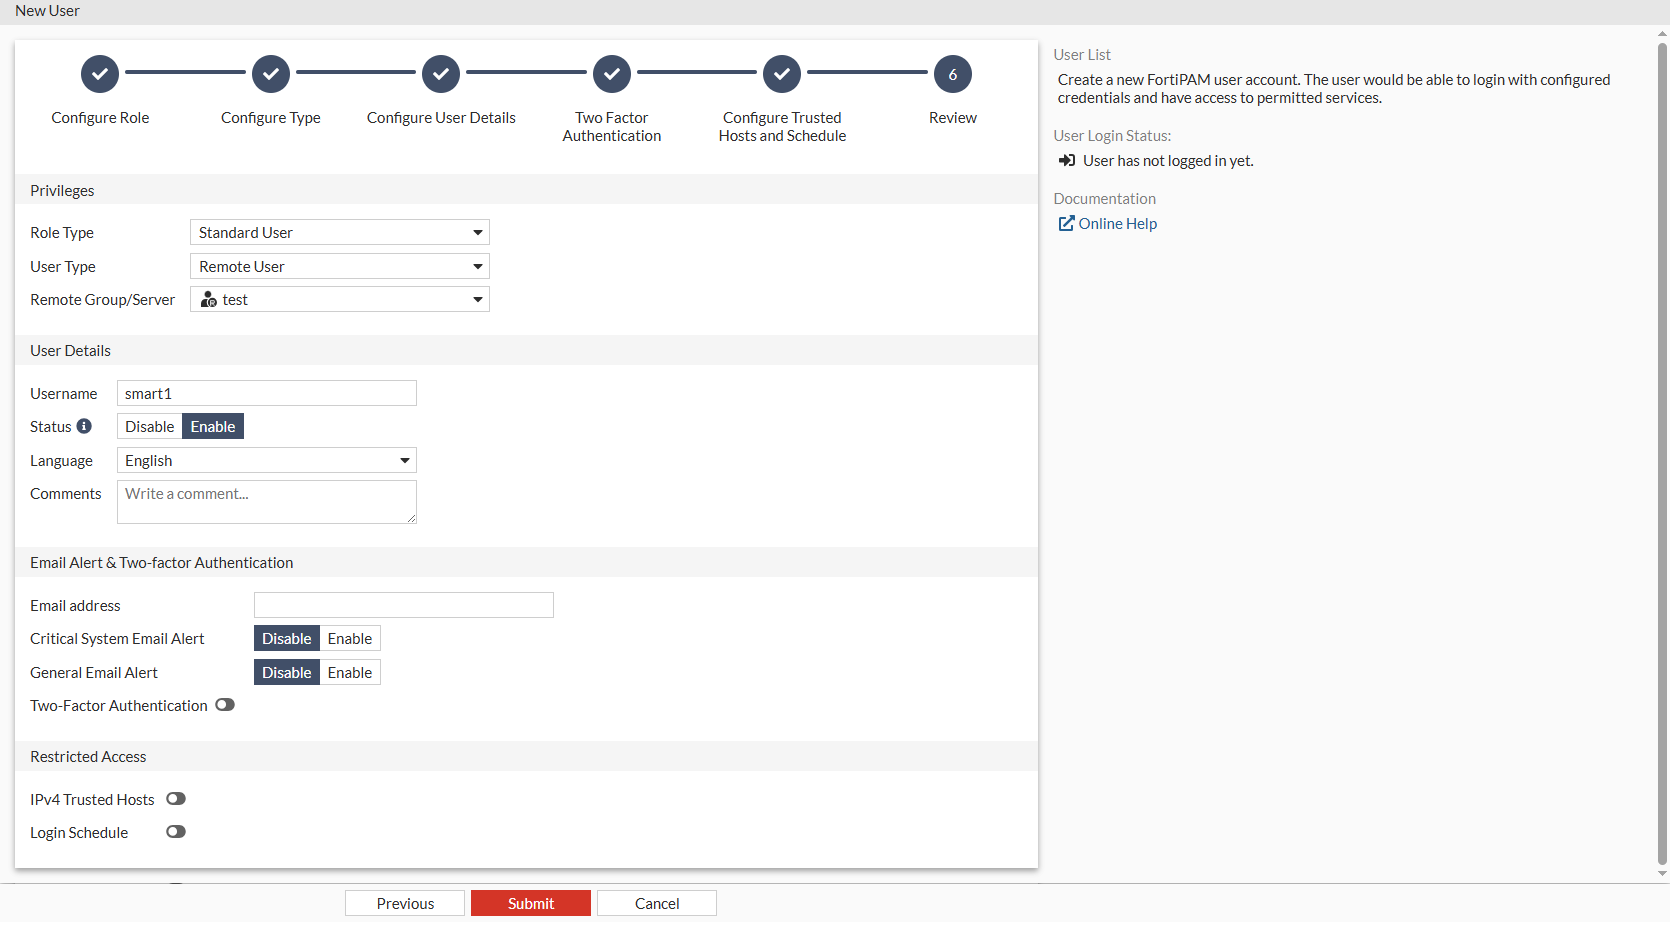Enable Critical System Email Alert

350,639
